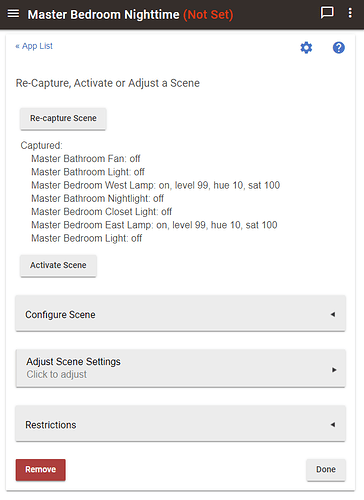364x500 pixels.
Task: Finish by clicking Done
Action: coord(326,469)
